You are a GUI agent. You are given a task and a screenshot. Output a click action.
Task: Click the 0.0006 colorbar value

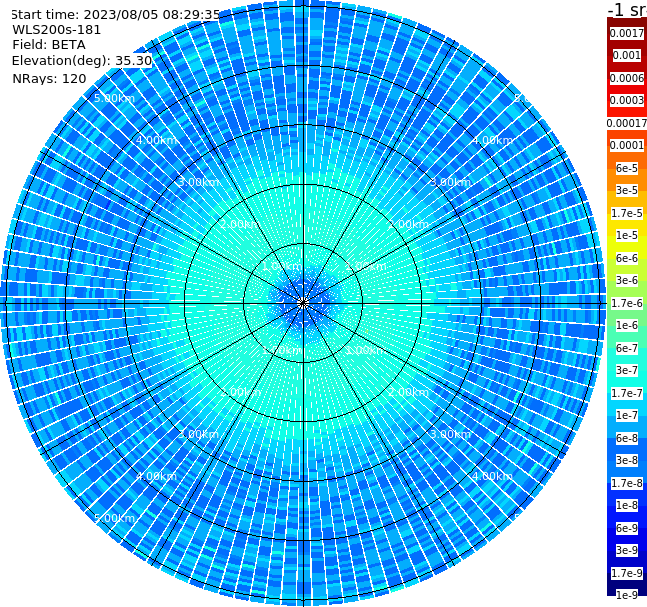(627, 78)
